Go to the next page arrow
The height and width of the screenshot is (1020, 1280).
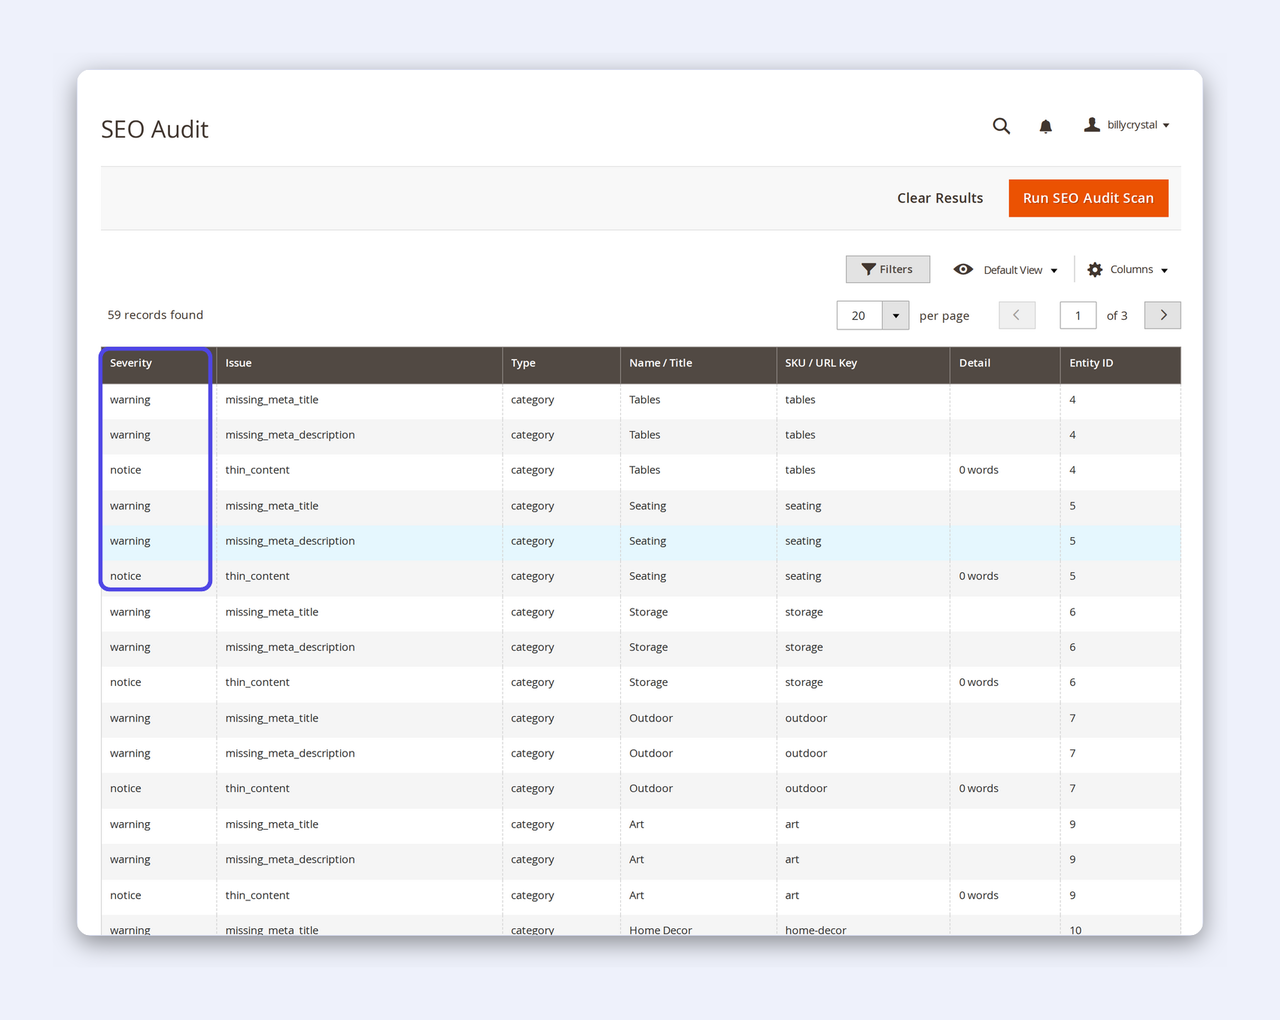click(1163, 315)
